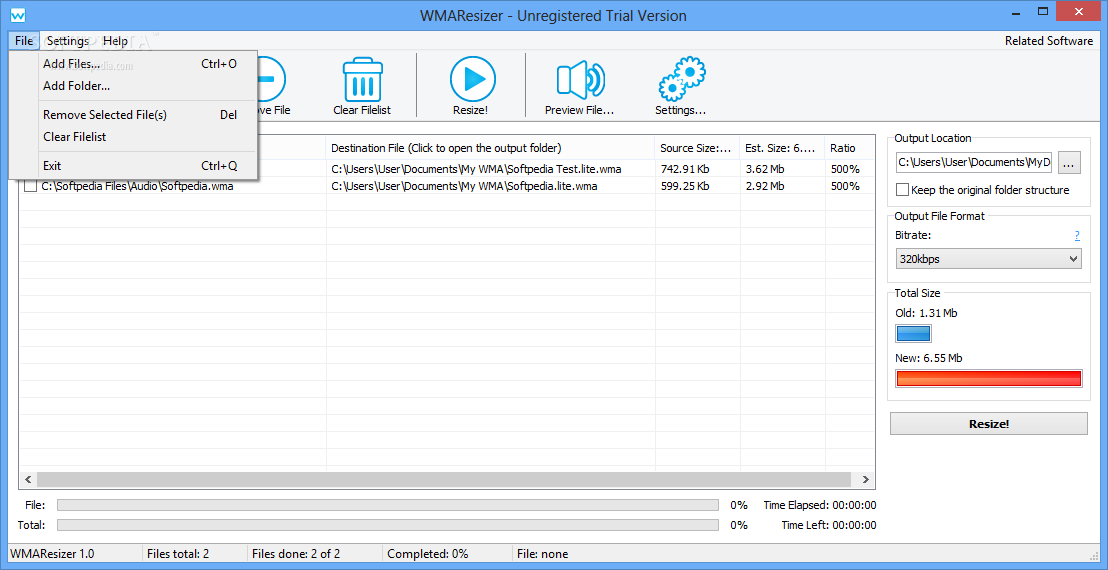
Task: Open destination folder for Softpedia Test.lite.wma
Action: (476, 170)
